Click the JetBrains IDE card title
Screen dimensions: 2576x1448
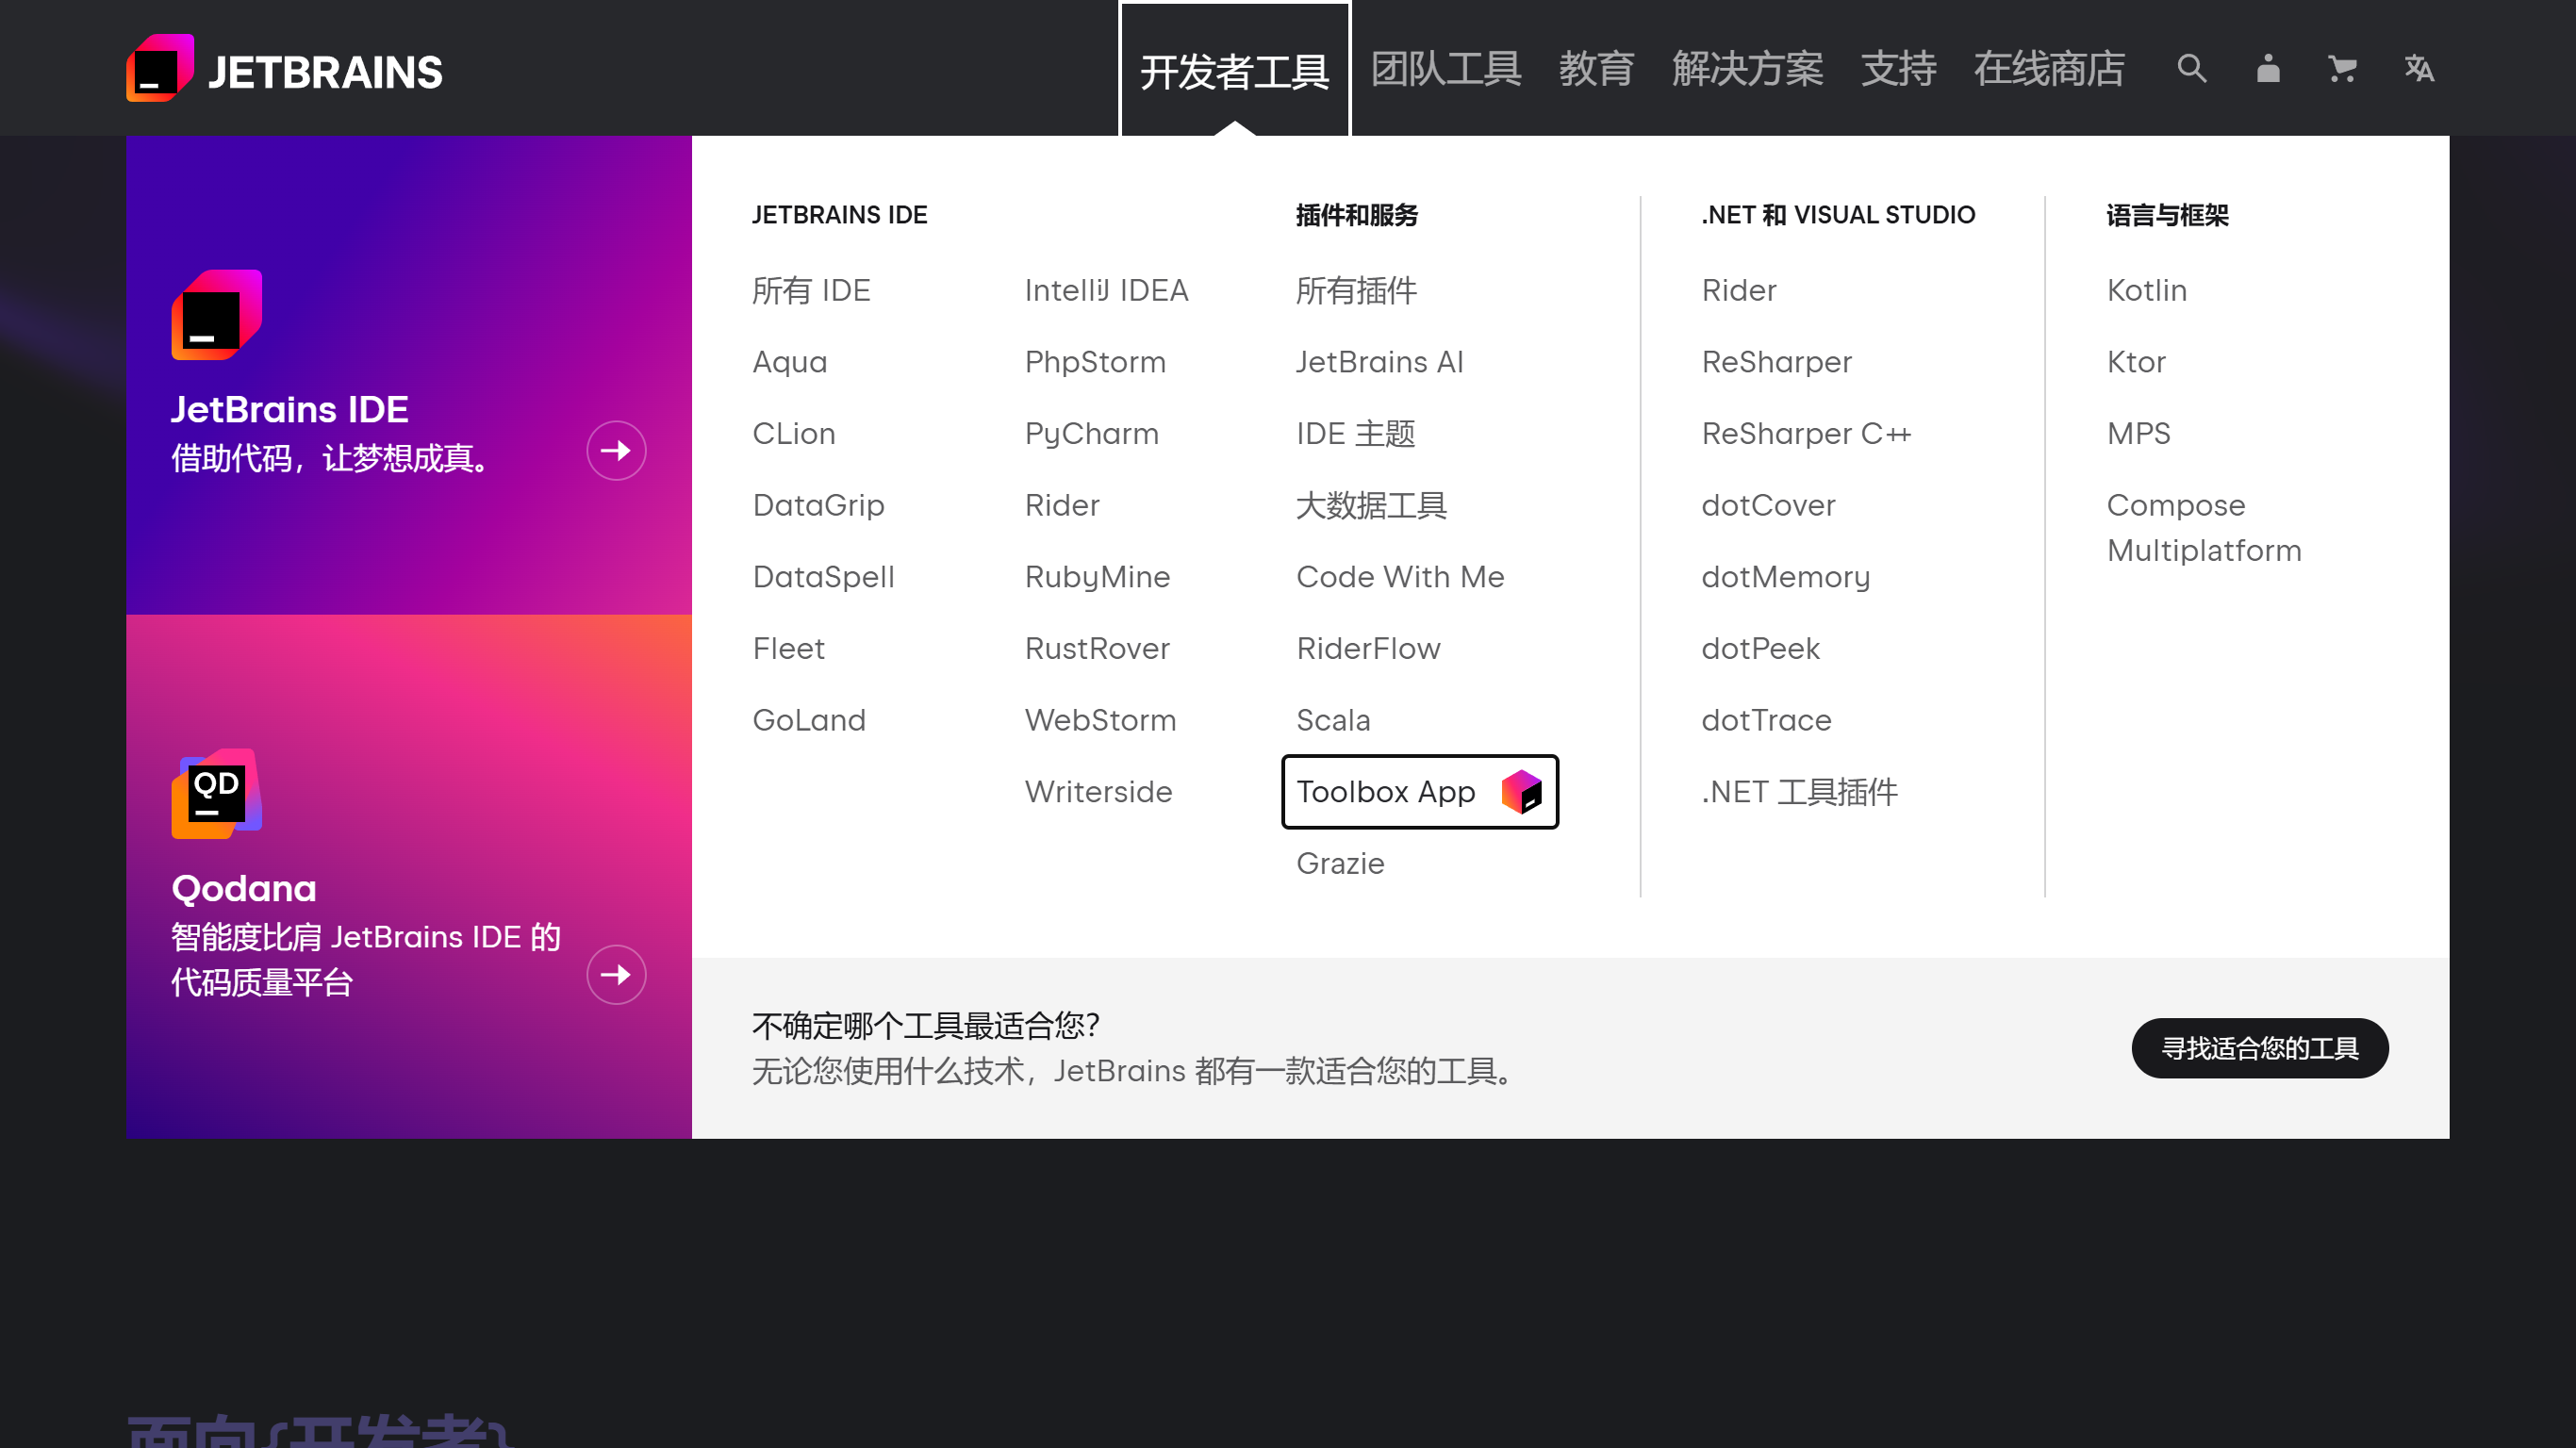[x=289, y=409]
